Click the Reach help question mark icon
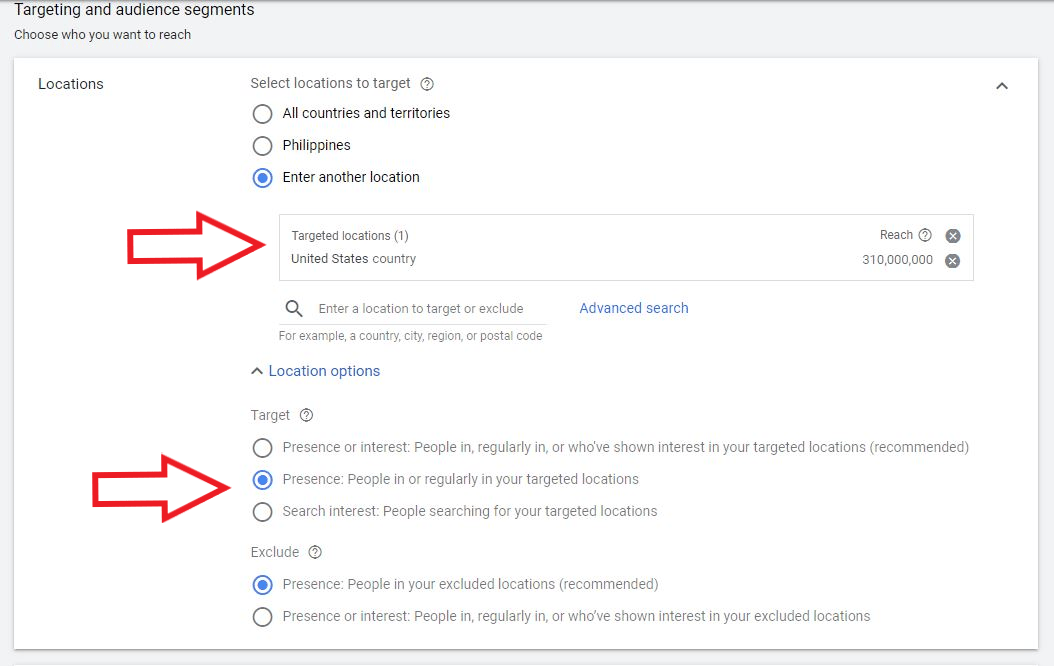 click(x=925, y=235)
